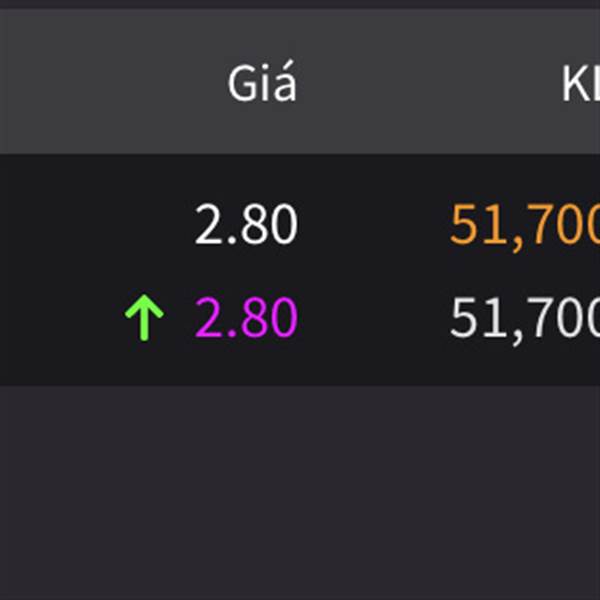Click the gap between white 2.80 and orange 51,700
The image size is (600, 600).
[x=373, y=224]
